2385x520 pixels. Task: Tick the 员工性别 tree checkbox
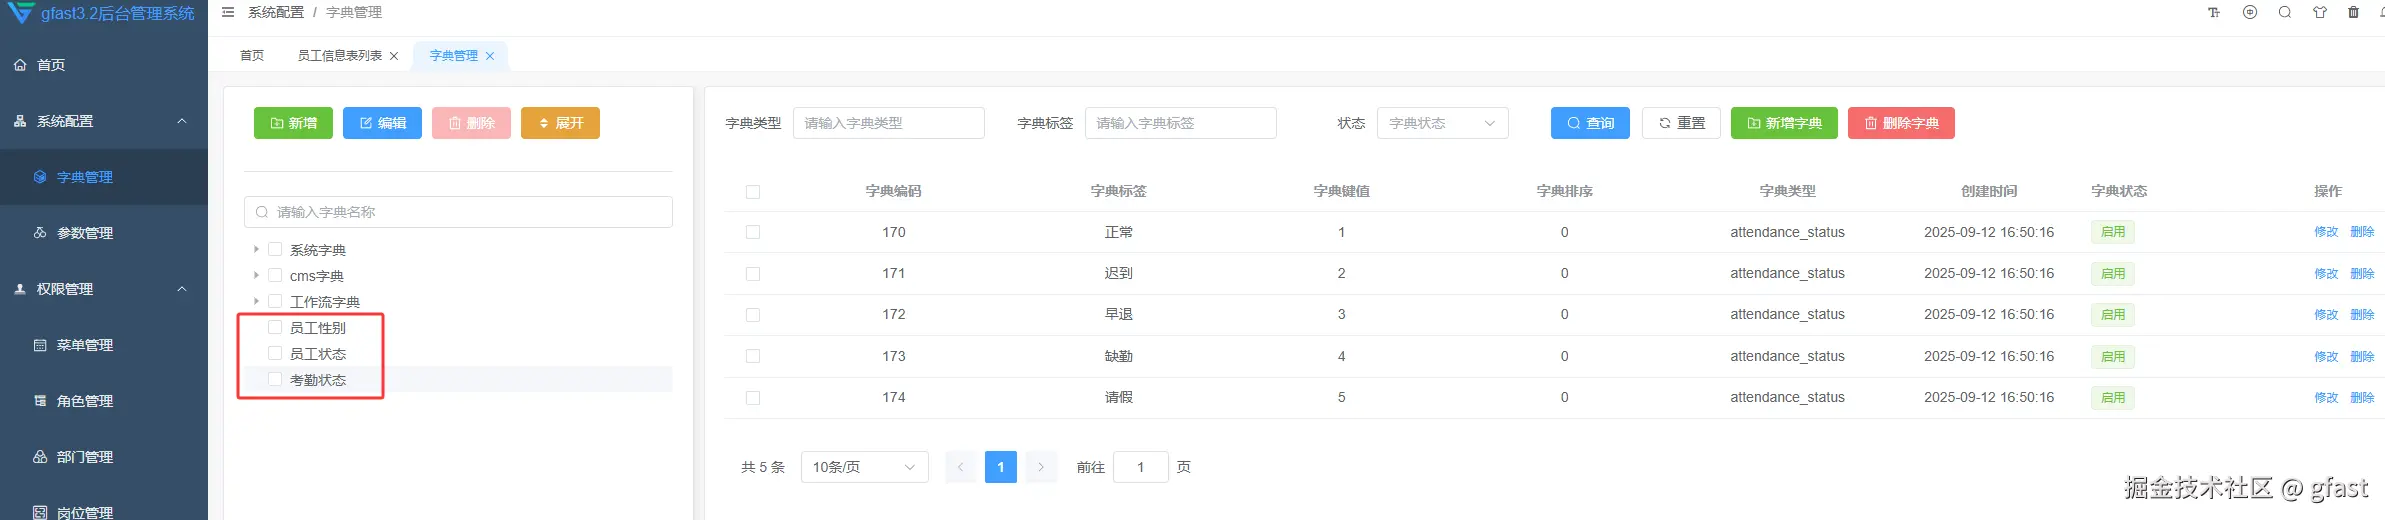pyautogui.click(x=275, y=327)
